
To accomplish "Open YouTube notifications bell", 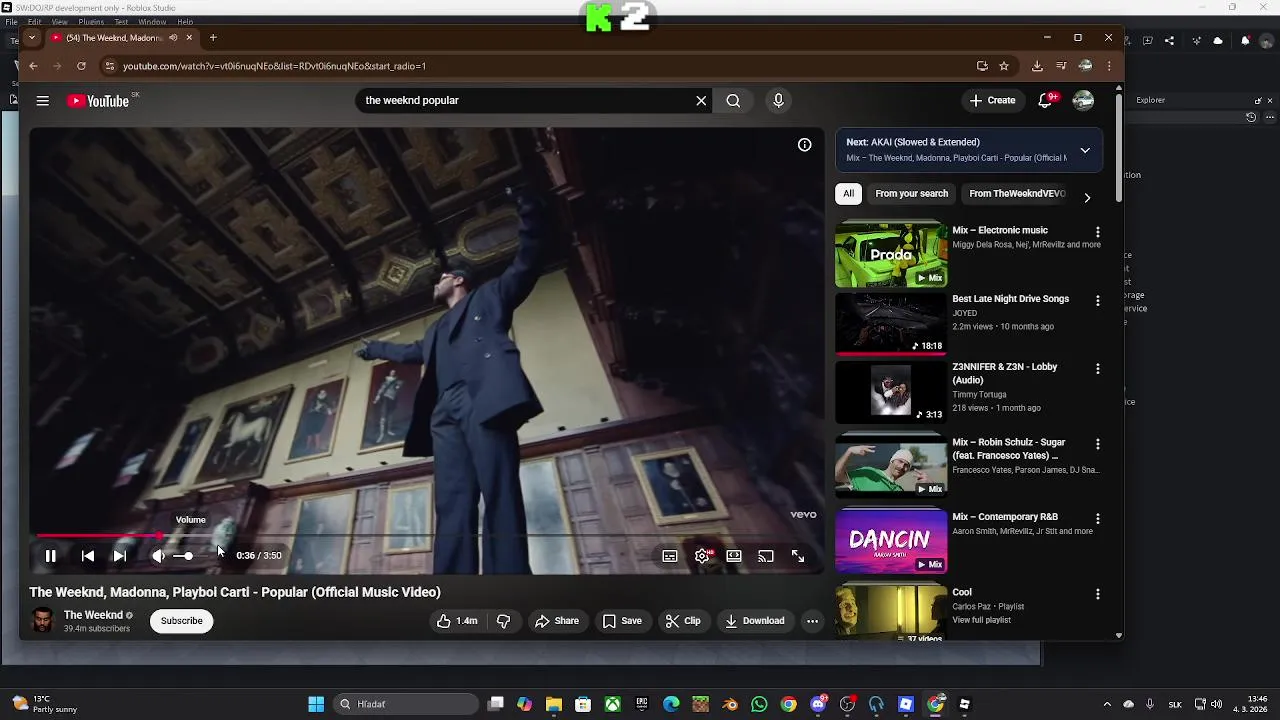I will (x=1046, y=100).
